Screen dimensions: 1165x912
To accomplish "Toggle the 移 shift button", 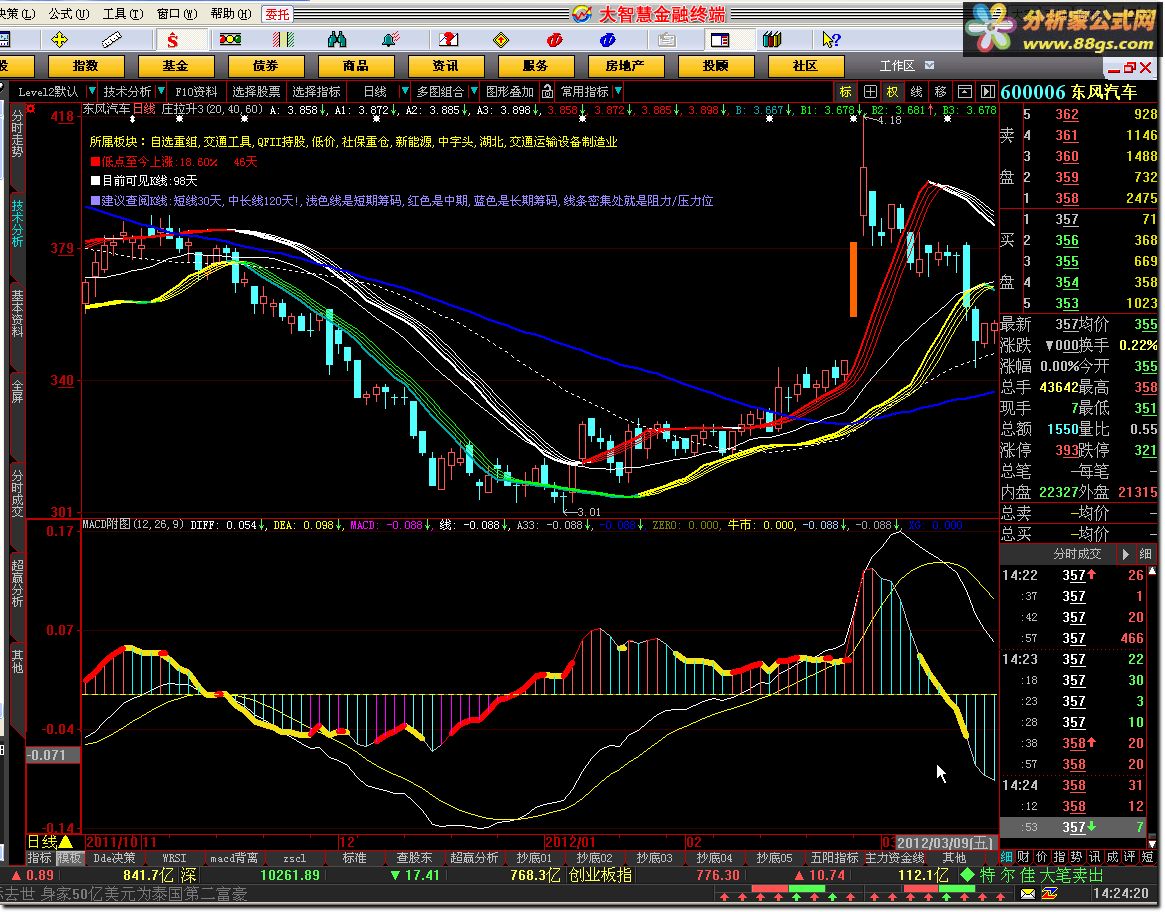I will pos(940,91).
